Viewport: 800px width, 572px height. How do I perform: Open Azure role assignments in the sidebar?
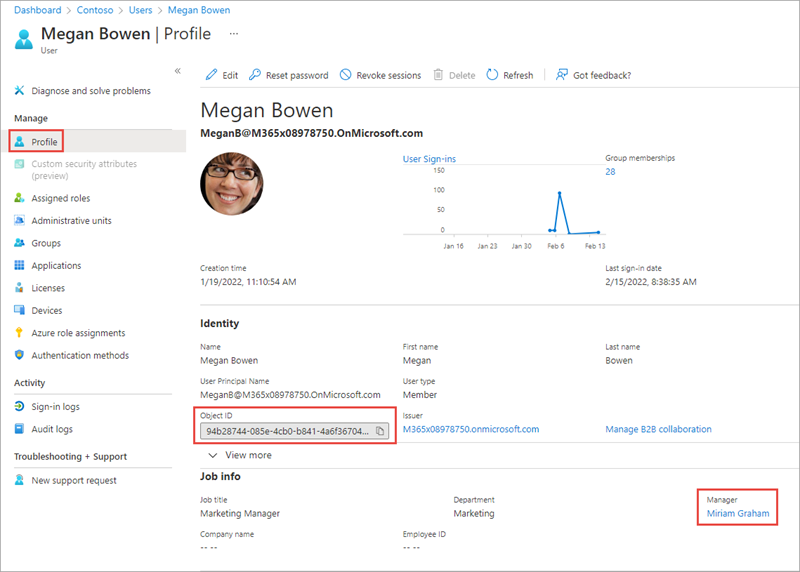pos(78,333)
